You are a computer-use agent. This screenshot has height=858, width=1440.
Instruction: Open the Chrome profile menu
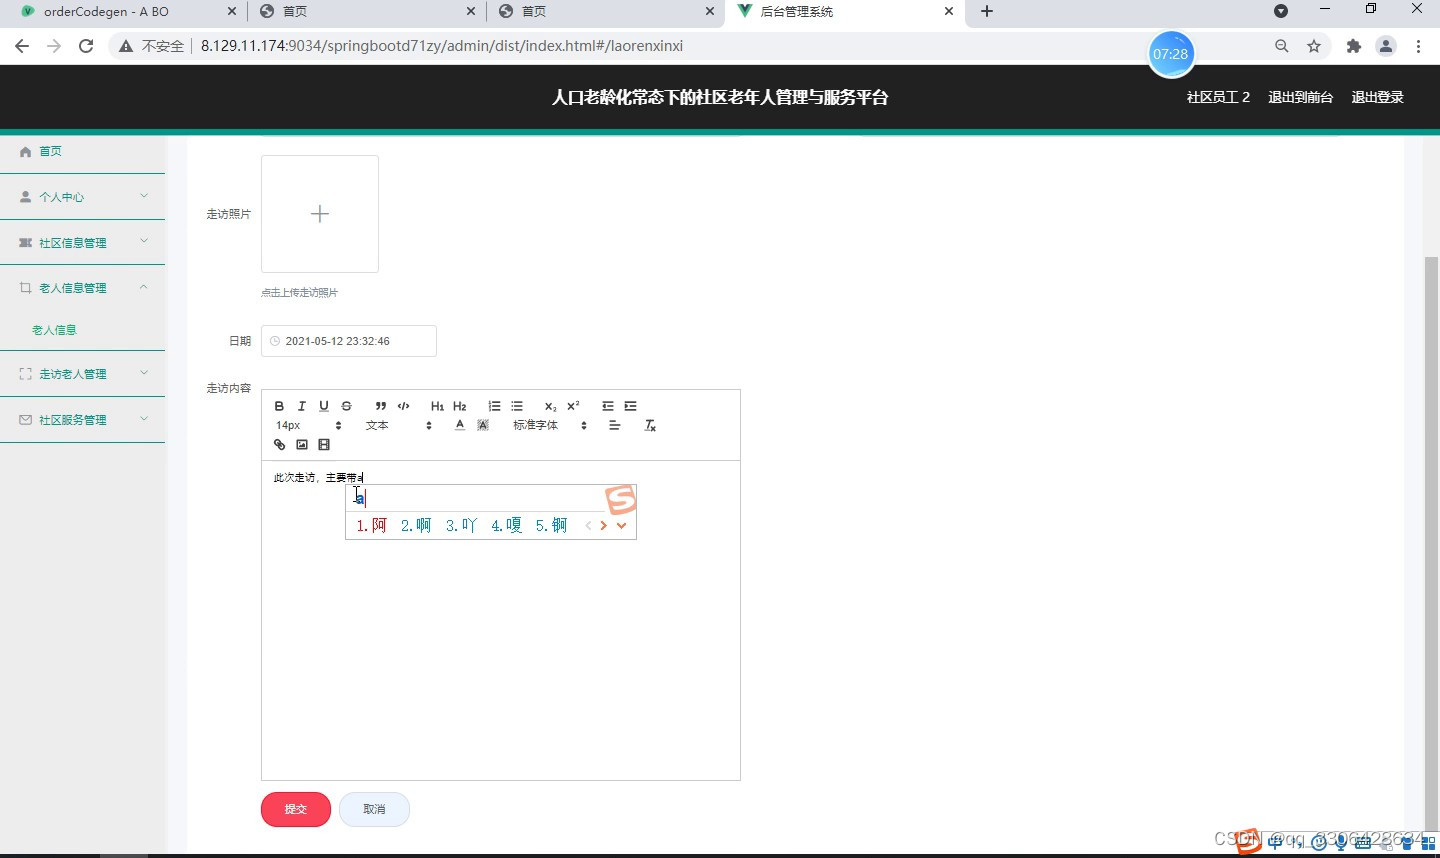pyautogui.click(x=1386, y=46)
